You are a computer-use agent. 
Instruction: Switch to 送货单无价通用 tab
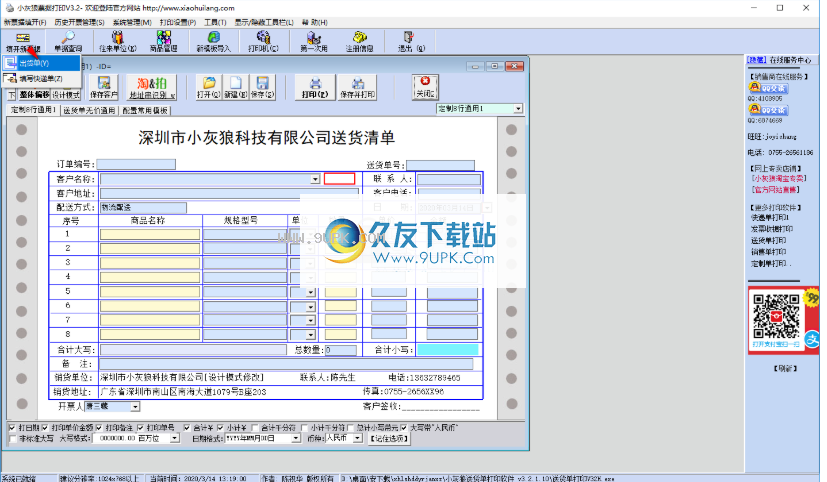coord(89,111)
